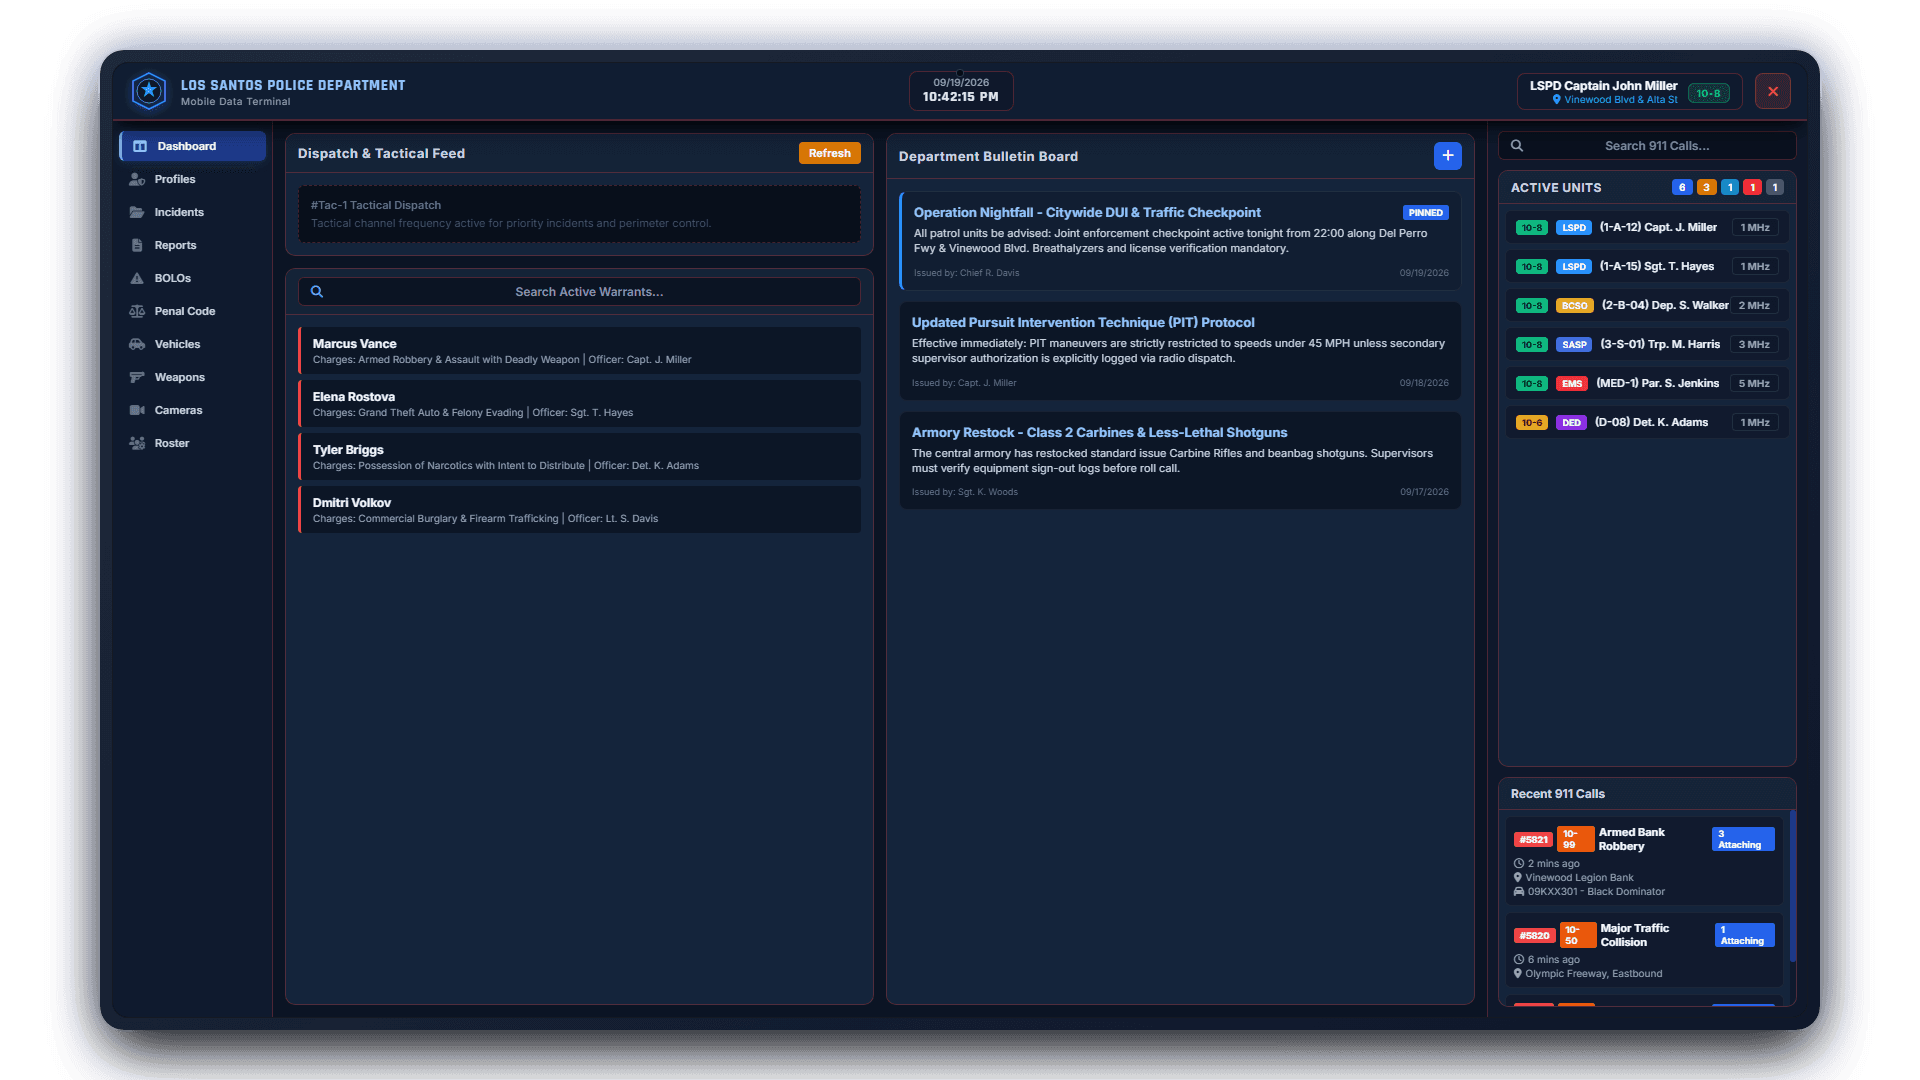Select the Vehicles menu label
Image resolution: width=1920 pixels, height=1080 pixels.
coord(177,344)
